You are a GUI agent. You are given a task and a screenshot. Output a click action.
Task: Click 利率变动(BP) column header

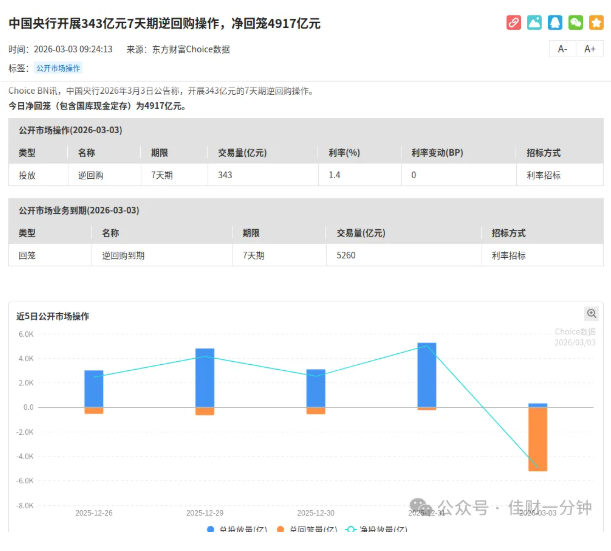pos(437,153)
